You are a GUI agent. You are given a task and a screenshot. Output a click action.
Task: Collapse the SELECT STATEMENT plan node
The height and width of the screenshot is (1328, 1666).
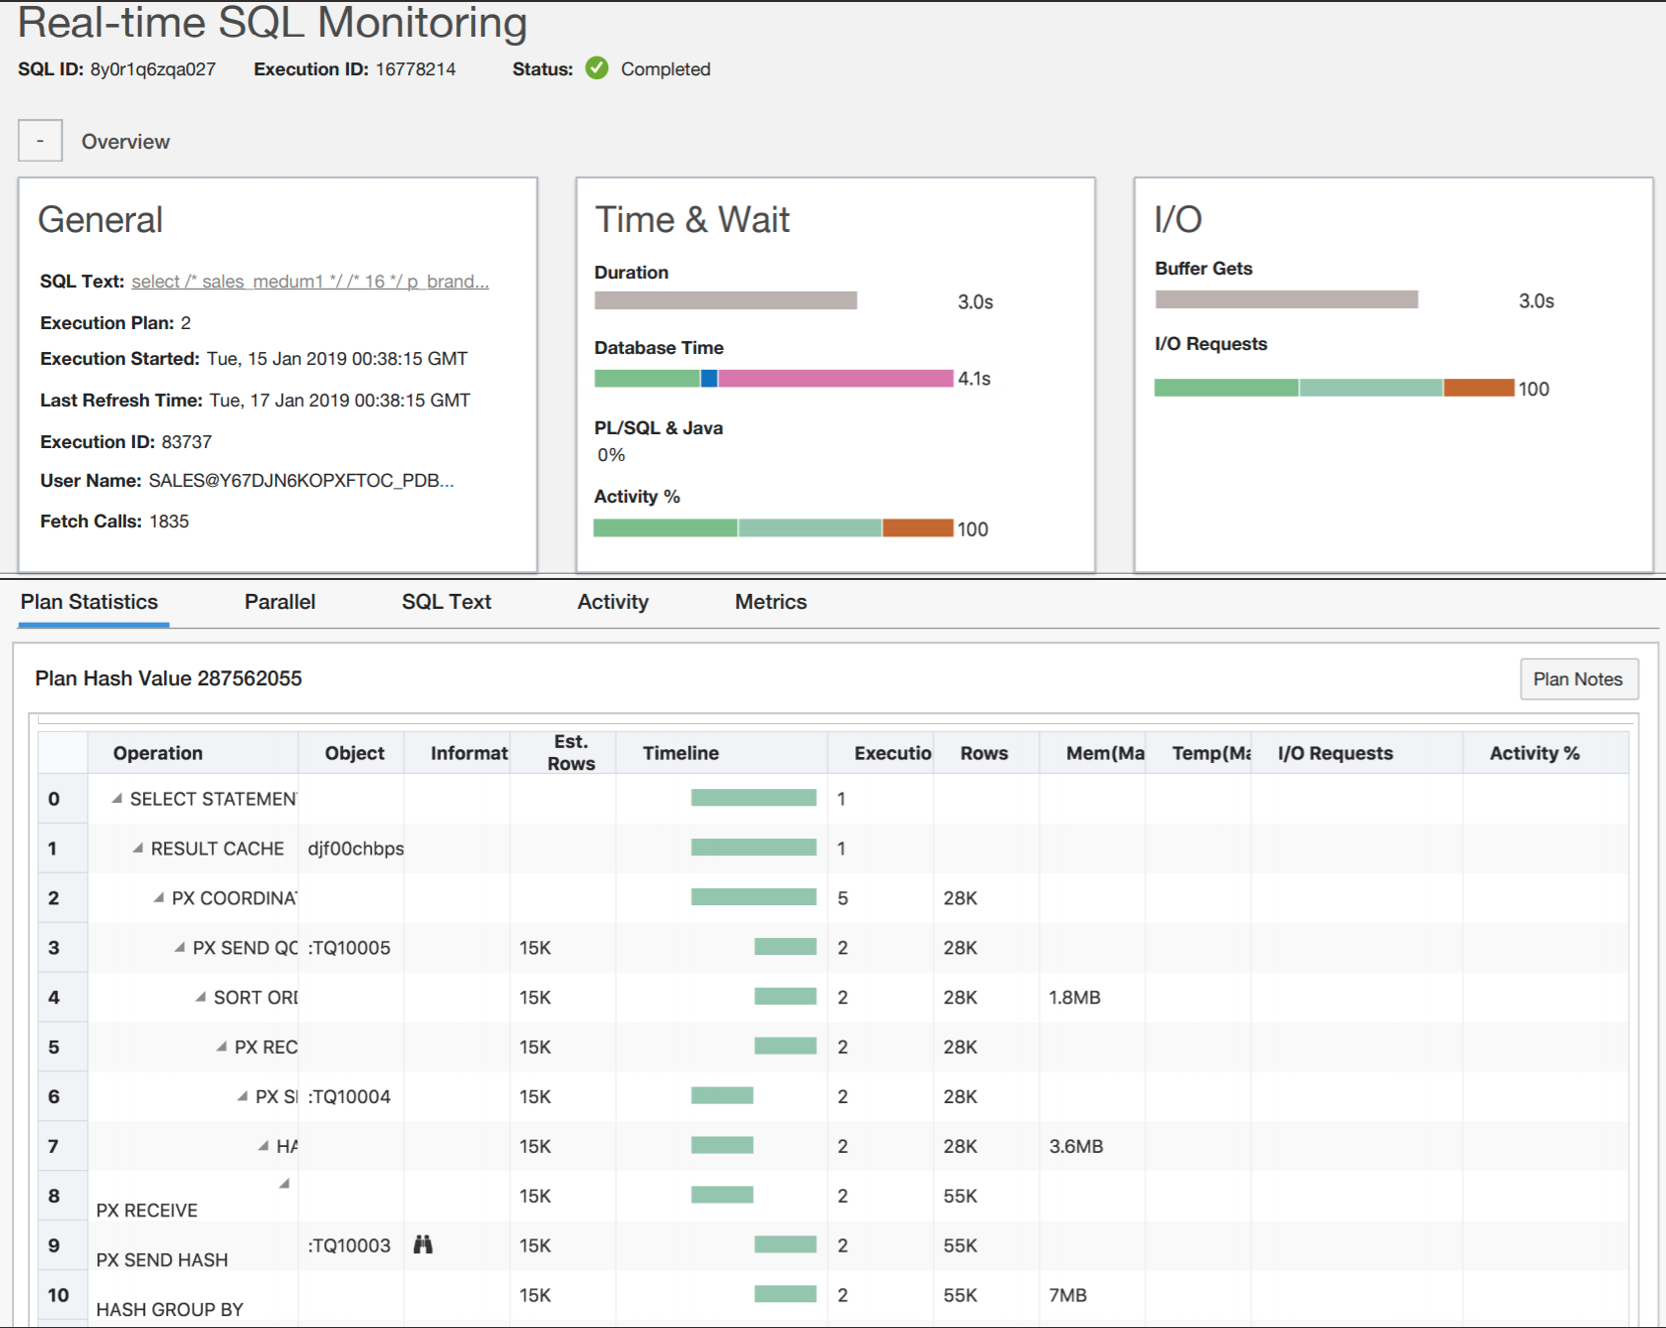pyautogui.click(x=118, y=797)
